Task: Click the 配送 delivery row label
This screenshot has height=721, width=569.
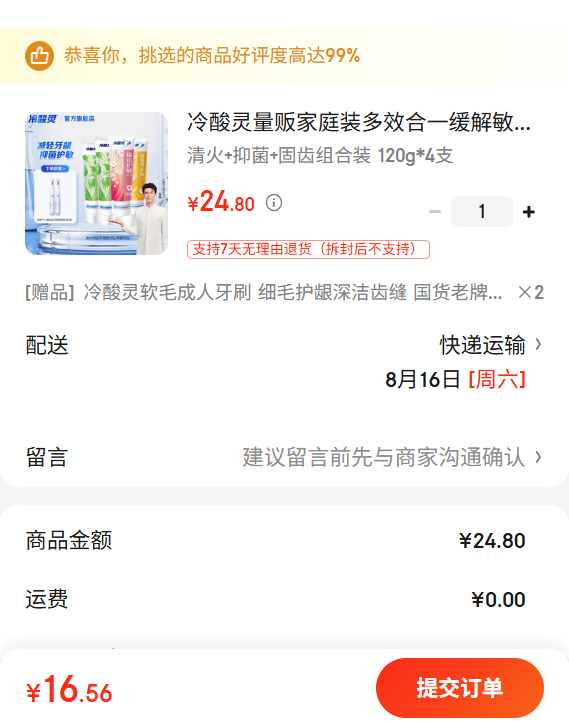Action: pos(47,345)
